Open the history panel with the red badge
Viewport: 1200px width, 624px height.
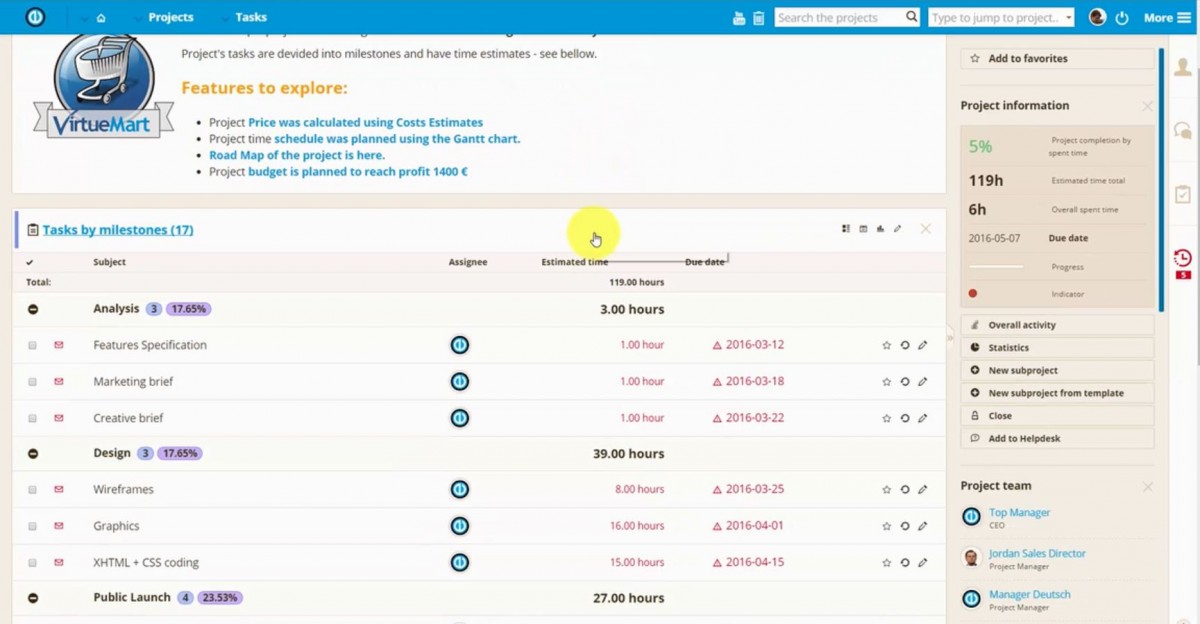[x=1181, y=258]
